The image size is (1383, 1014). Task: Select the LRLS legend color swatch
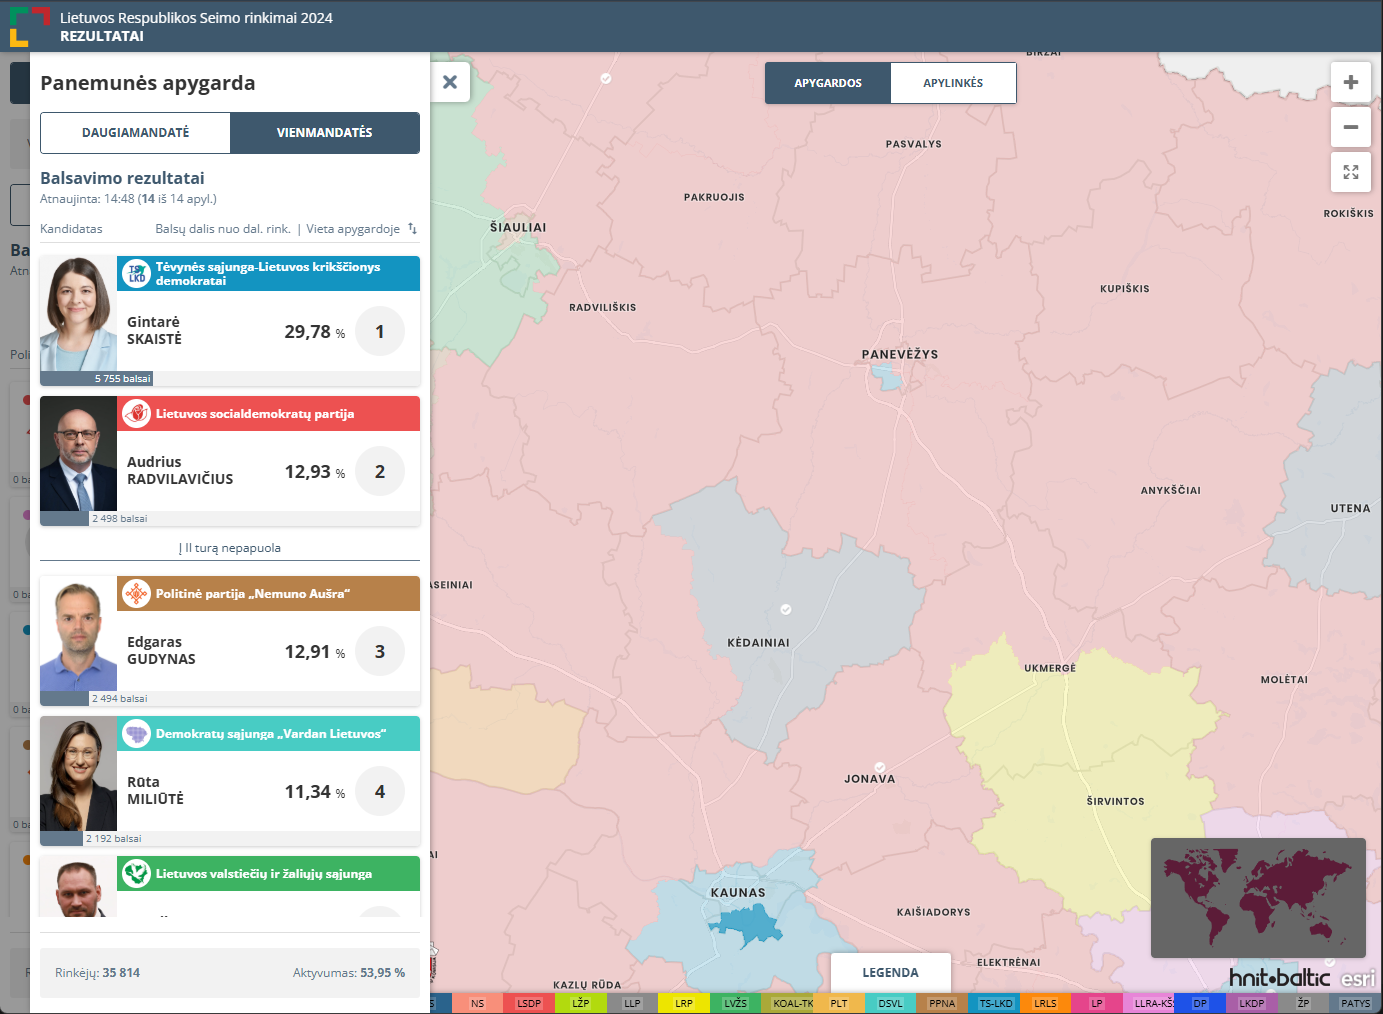tap(1045, 1003)
